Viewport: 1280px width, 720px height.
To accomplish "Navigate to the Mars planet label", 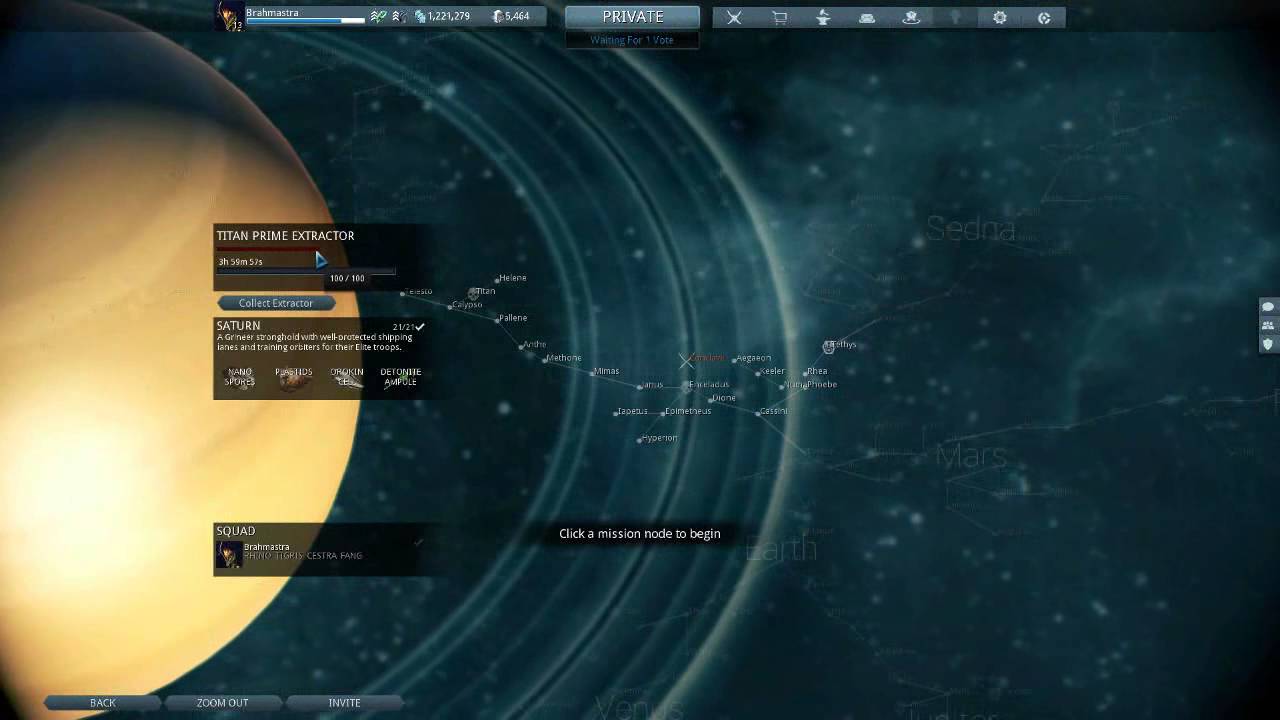I will [970, 457].
